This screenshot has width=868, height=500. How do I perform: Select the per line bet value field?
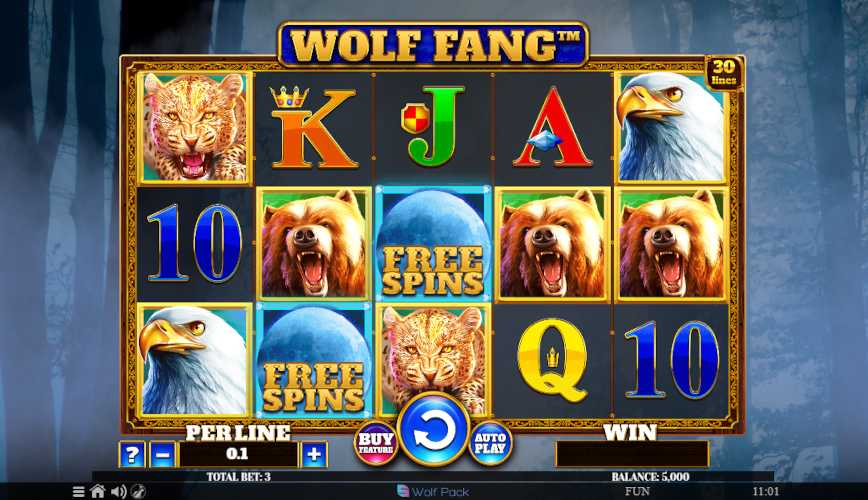pyautogui.click(x=238, y=454)
